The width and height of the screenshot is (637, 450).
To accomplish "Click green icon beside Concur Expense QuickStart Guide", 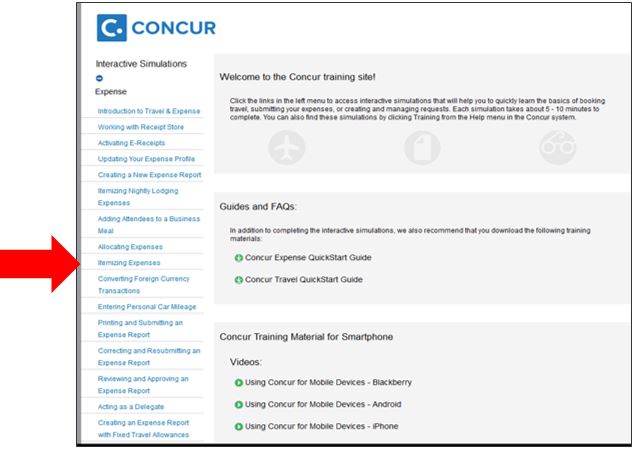I will tap(239, 258).
